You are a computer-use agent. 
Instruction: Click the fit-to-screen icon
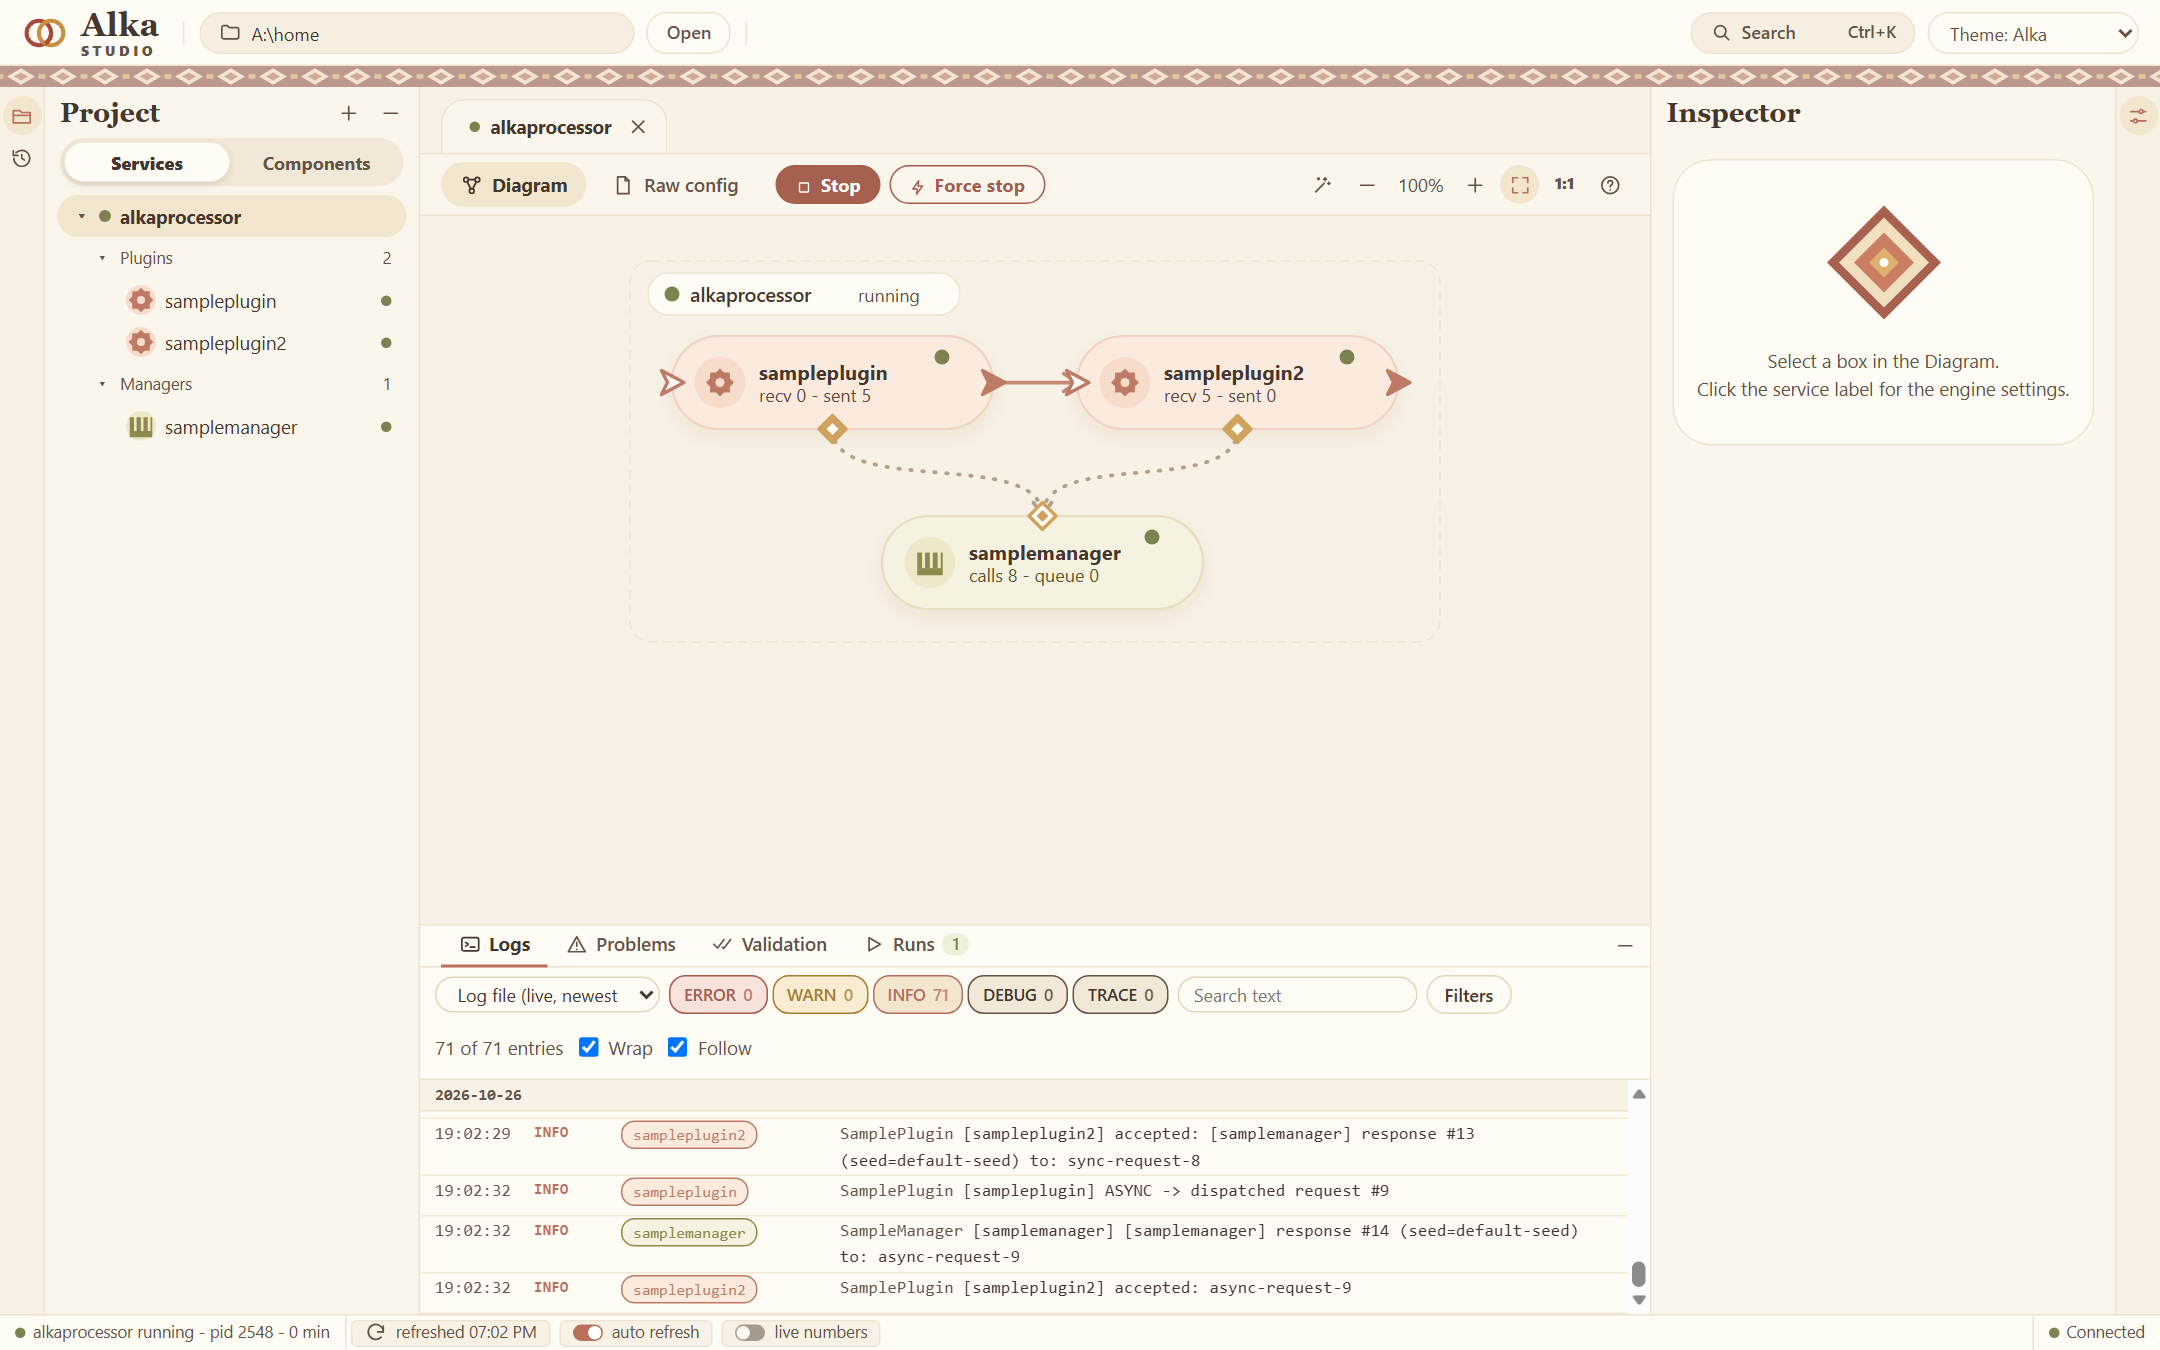(x=1520, y=185)
